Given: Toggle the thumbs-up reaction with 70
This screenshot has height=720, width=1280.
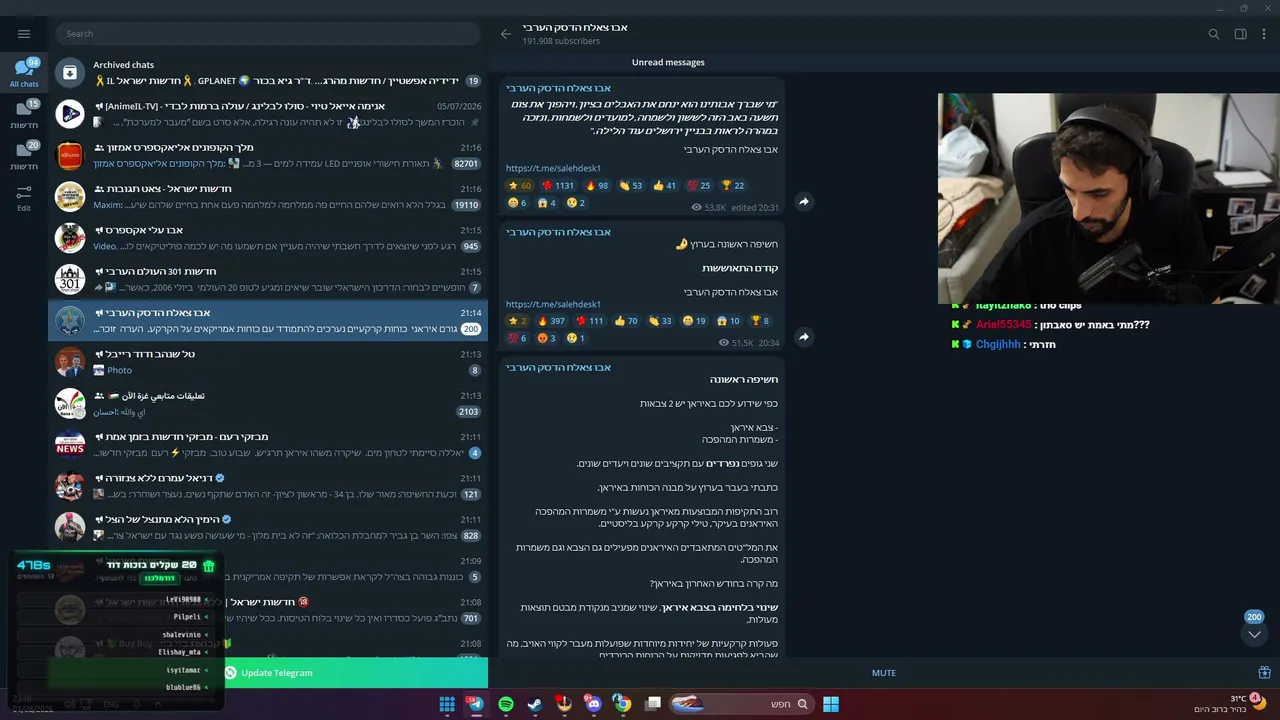Looking at the screenshot, I should [x=626, y=321].
